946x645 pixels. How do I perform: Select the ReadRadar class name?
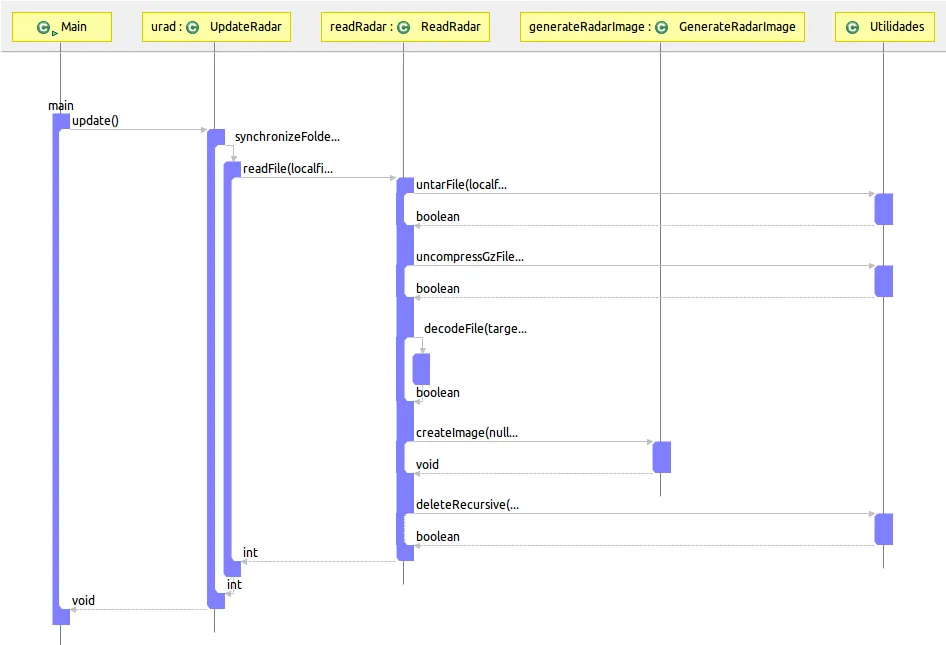coord(451,27)
